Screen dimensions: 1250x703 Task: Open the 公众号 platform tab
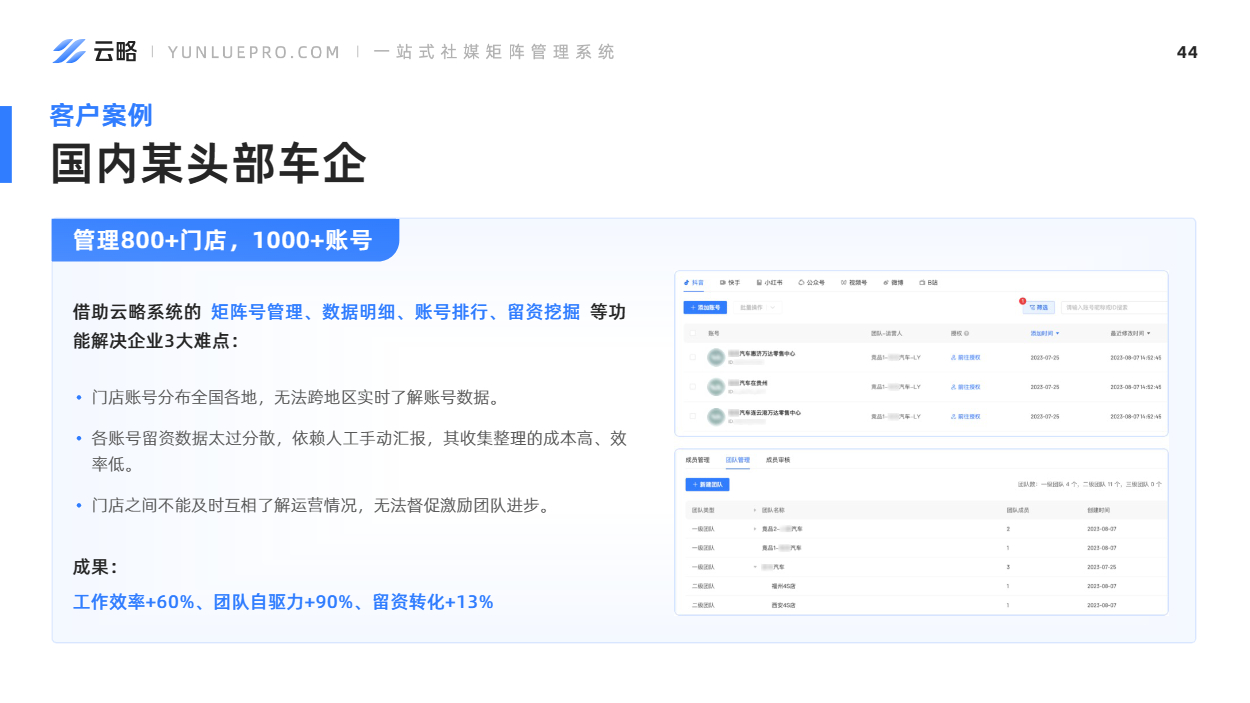coord(811,283)
